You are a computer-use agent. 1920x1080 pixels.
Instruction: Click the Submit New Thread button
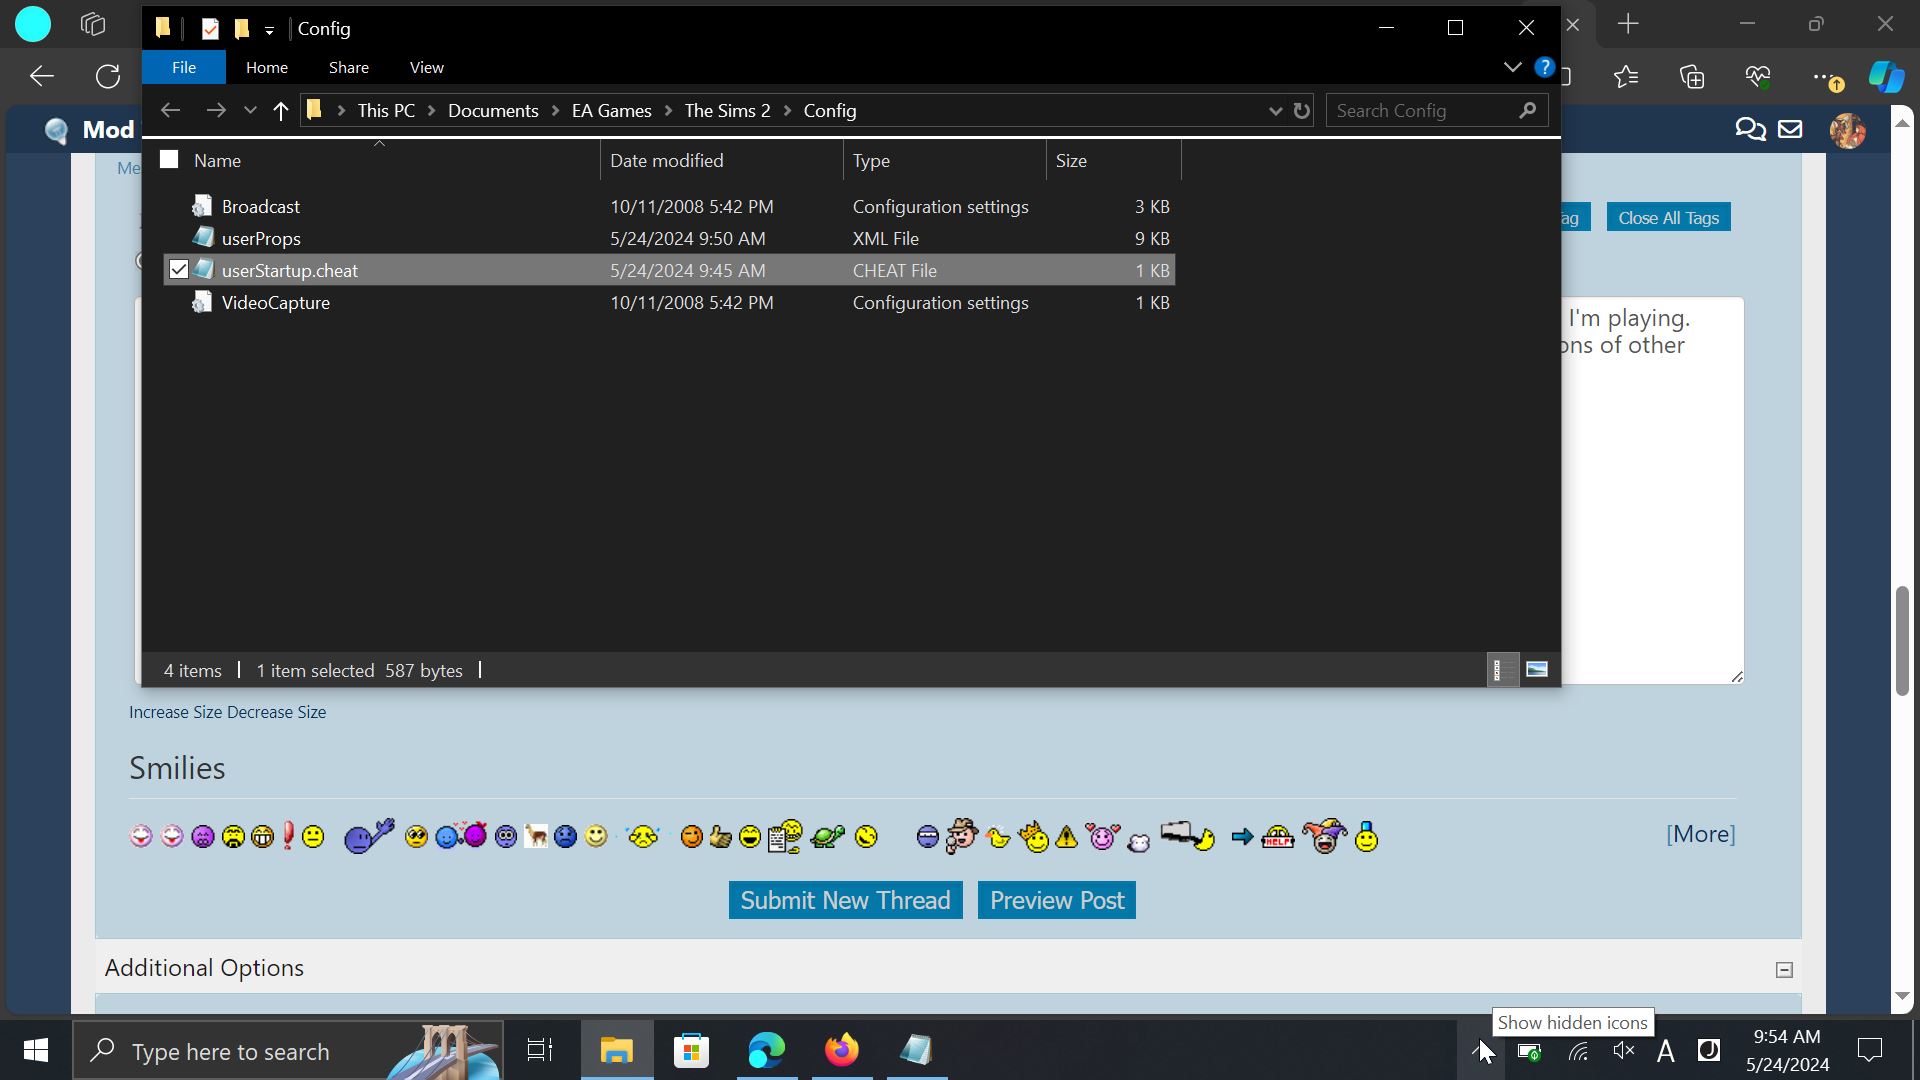845,899
